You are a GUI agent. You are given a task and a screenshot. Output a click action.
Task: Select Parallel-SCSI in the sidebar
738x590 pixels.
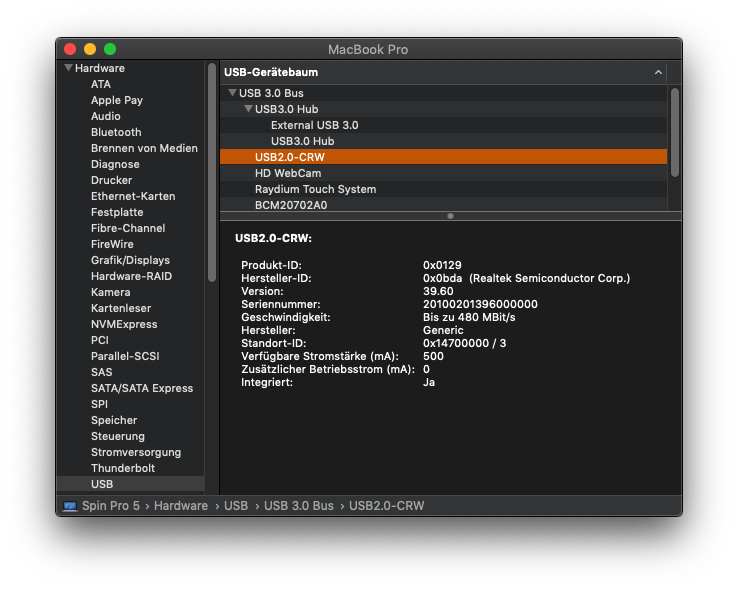click(125, 356)
